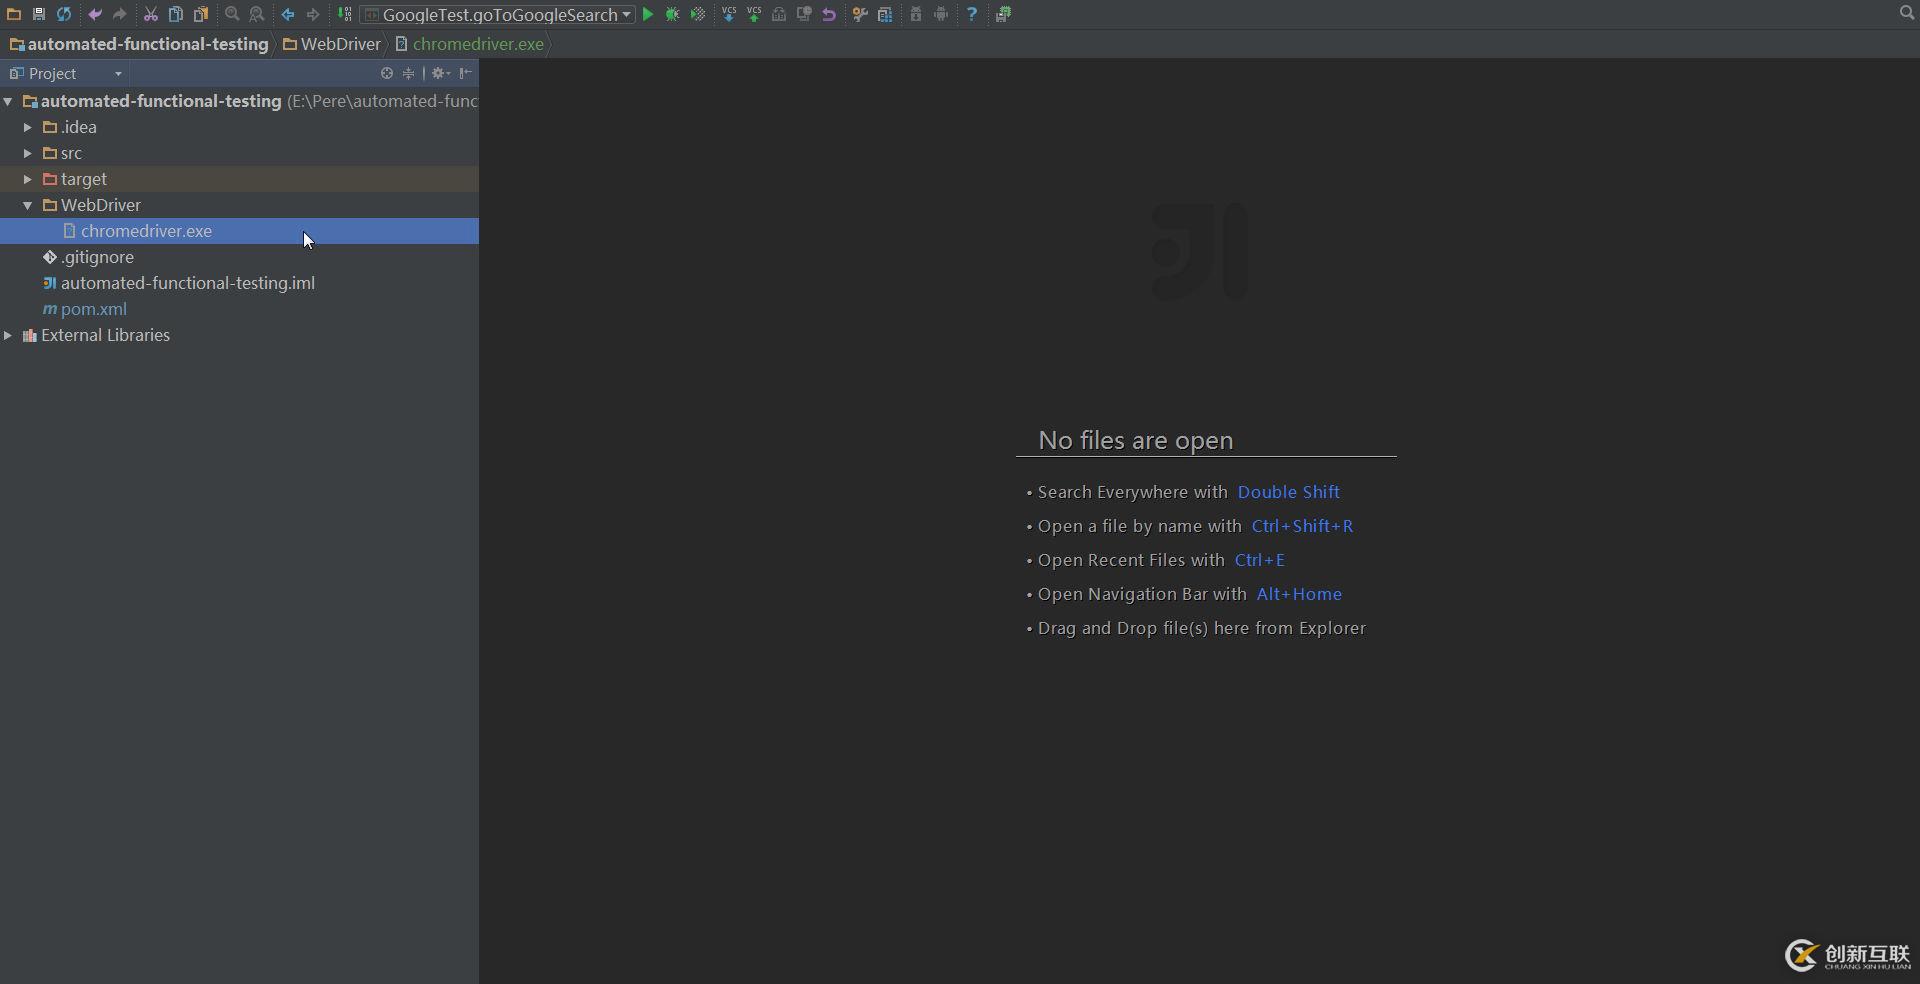Run with Coverage icon
1920x984 pixels.
[698, 14]
